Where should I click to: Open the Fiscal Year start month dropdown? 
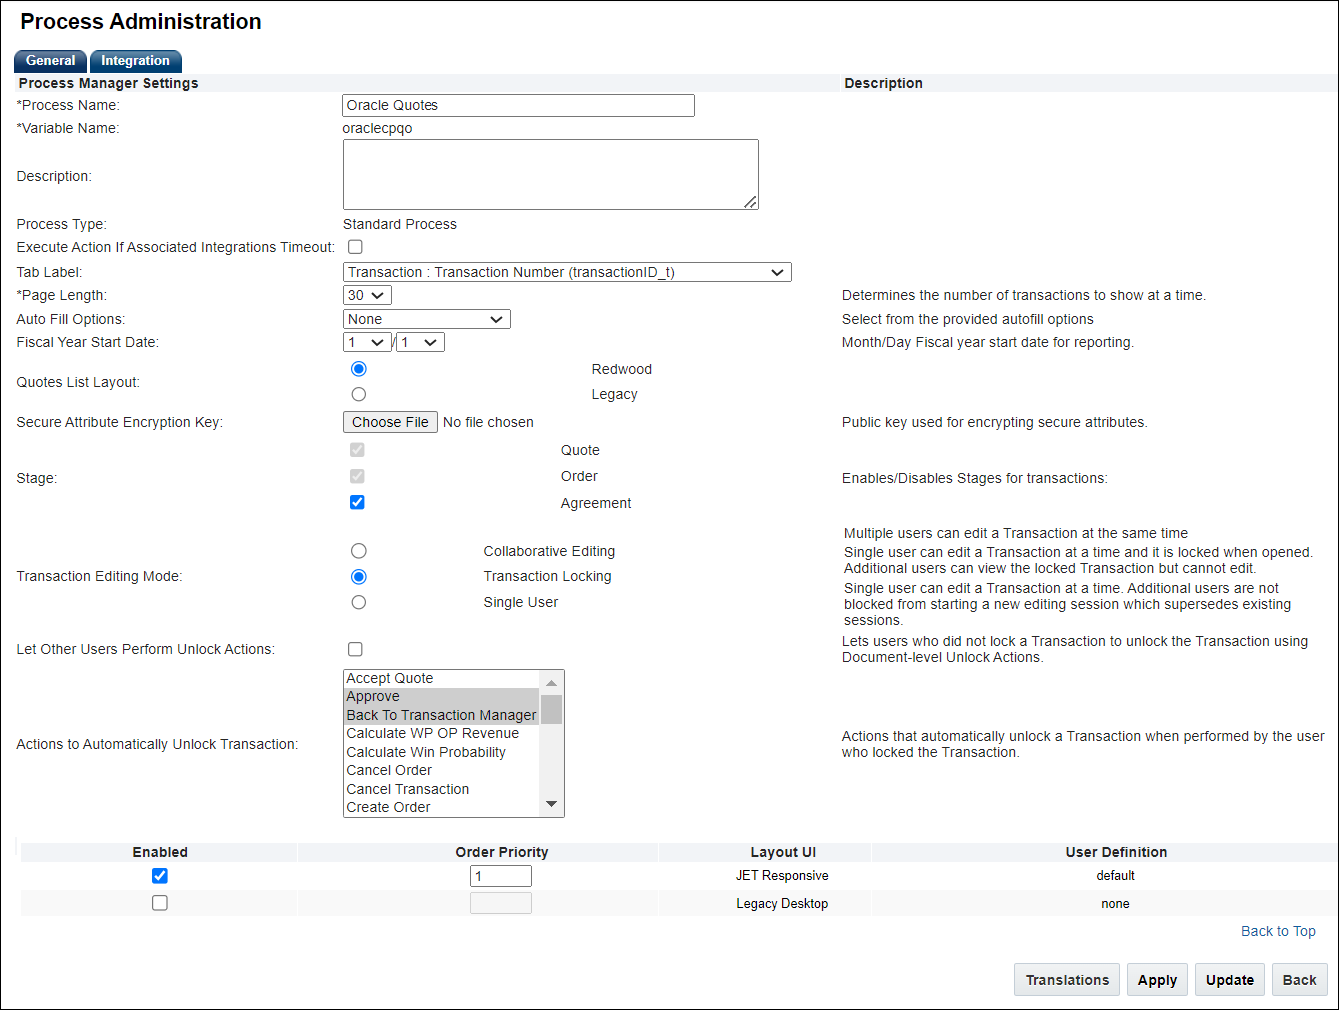click(x=366, y=341)
